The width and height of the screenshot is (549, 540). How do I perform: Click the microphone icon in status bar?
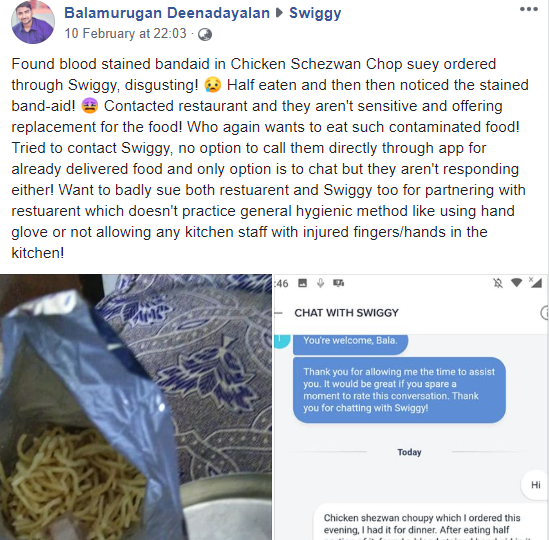(x=320, y=283)
